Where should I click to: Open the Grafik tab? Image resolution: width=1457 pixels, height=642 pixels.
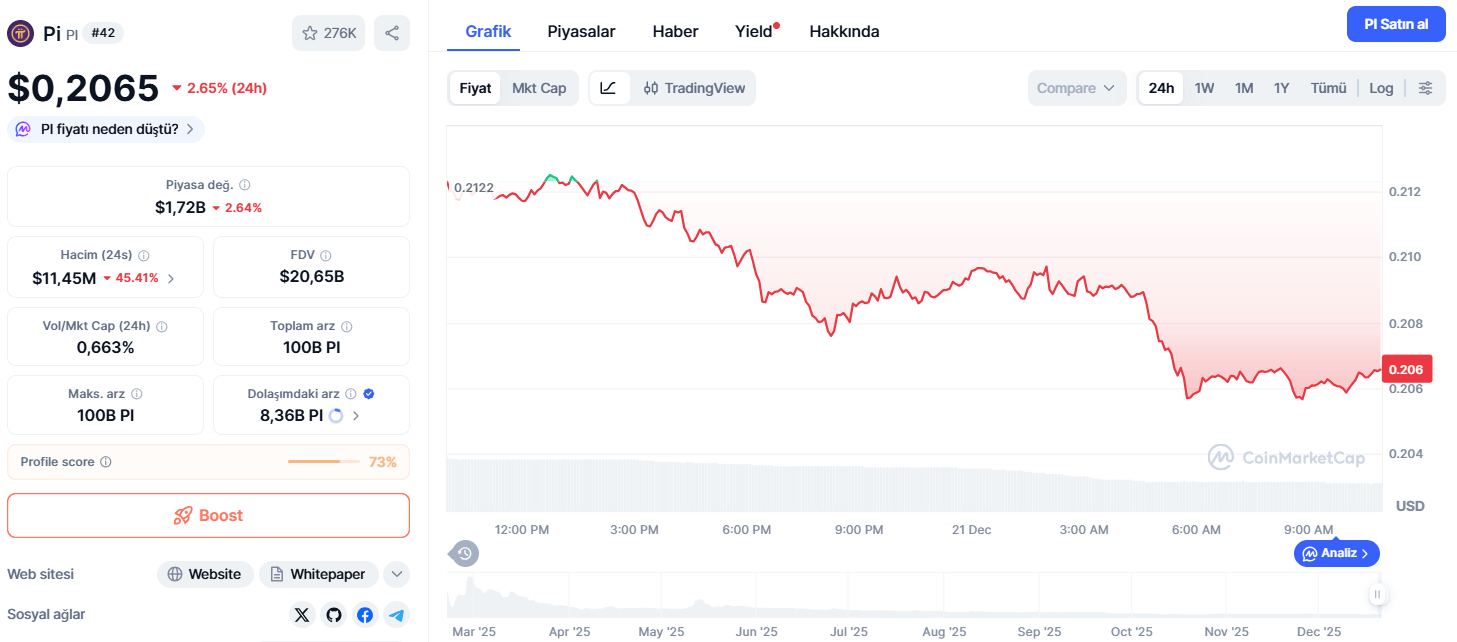[488, 31]
